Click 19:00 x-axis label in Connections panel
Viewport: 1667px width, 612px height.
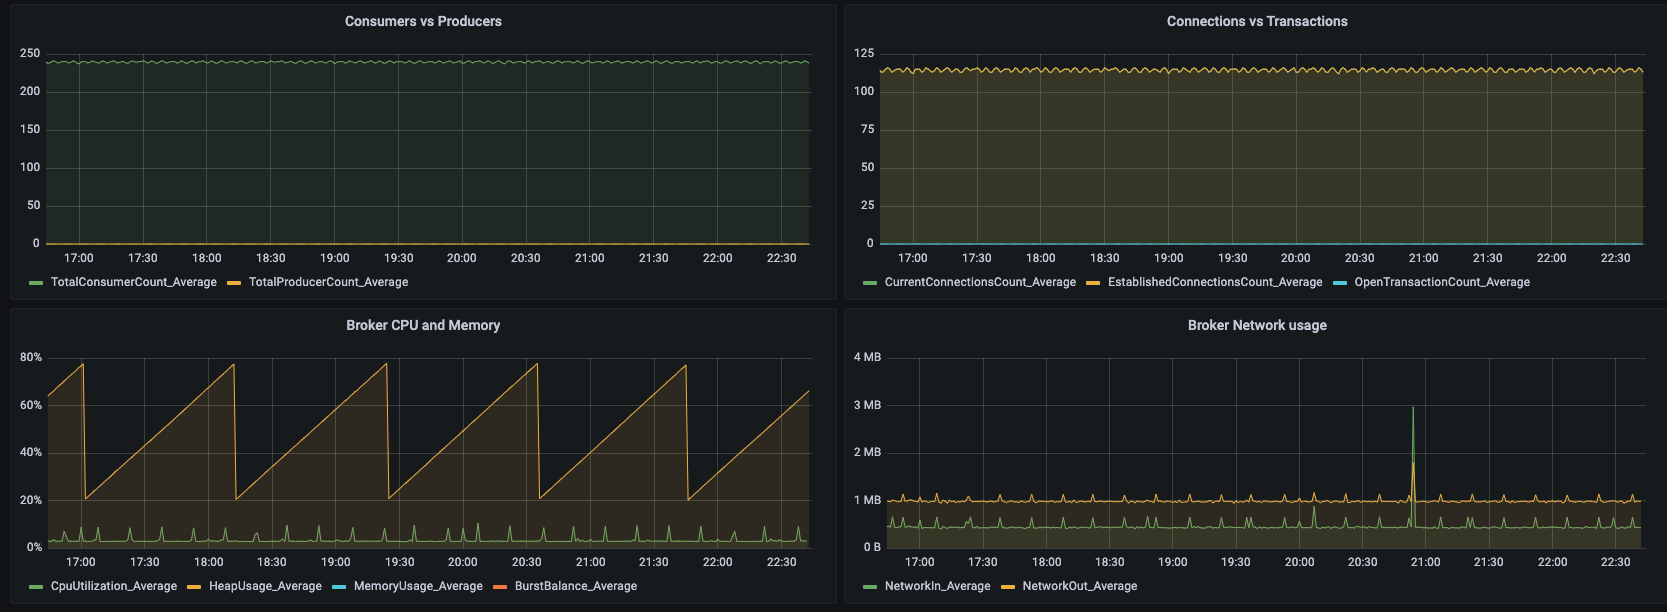pos(1168,258)
